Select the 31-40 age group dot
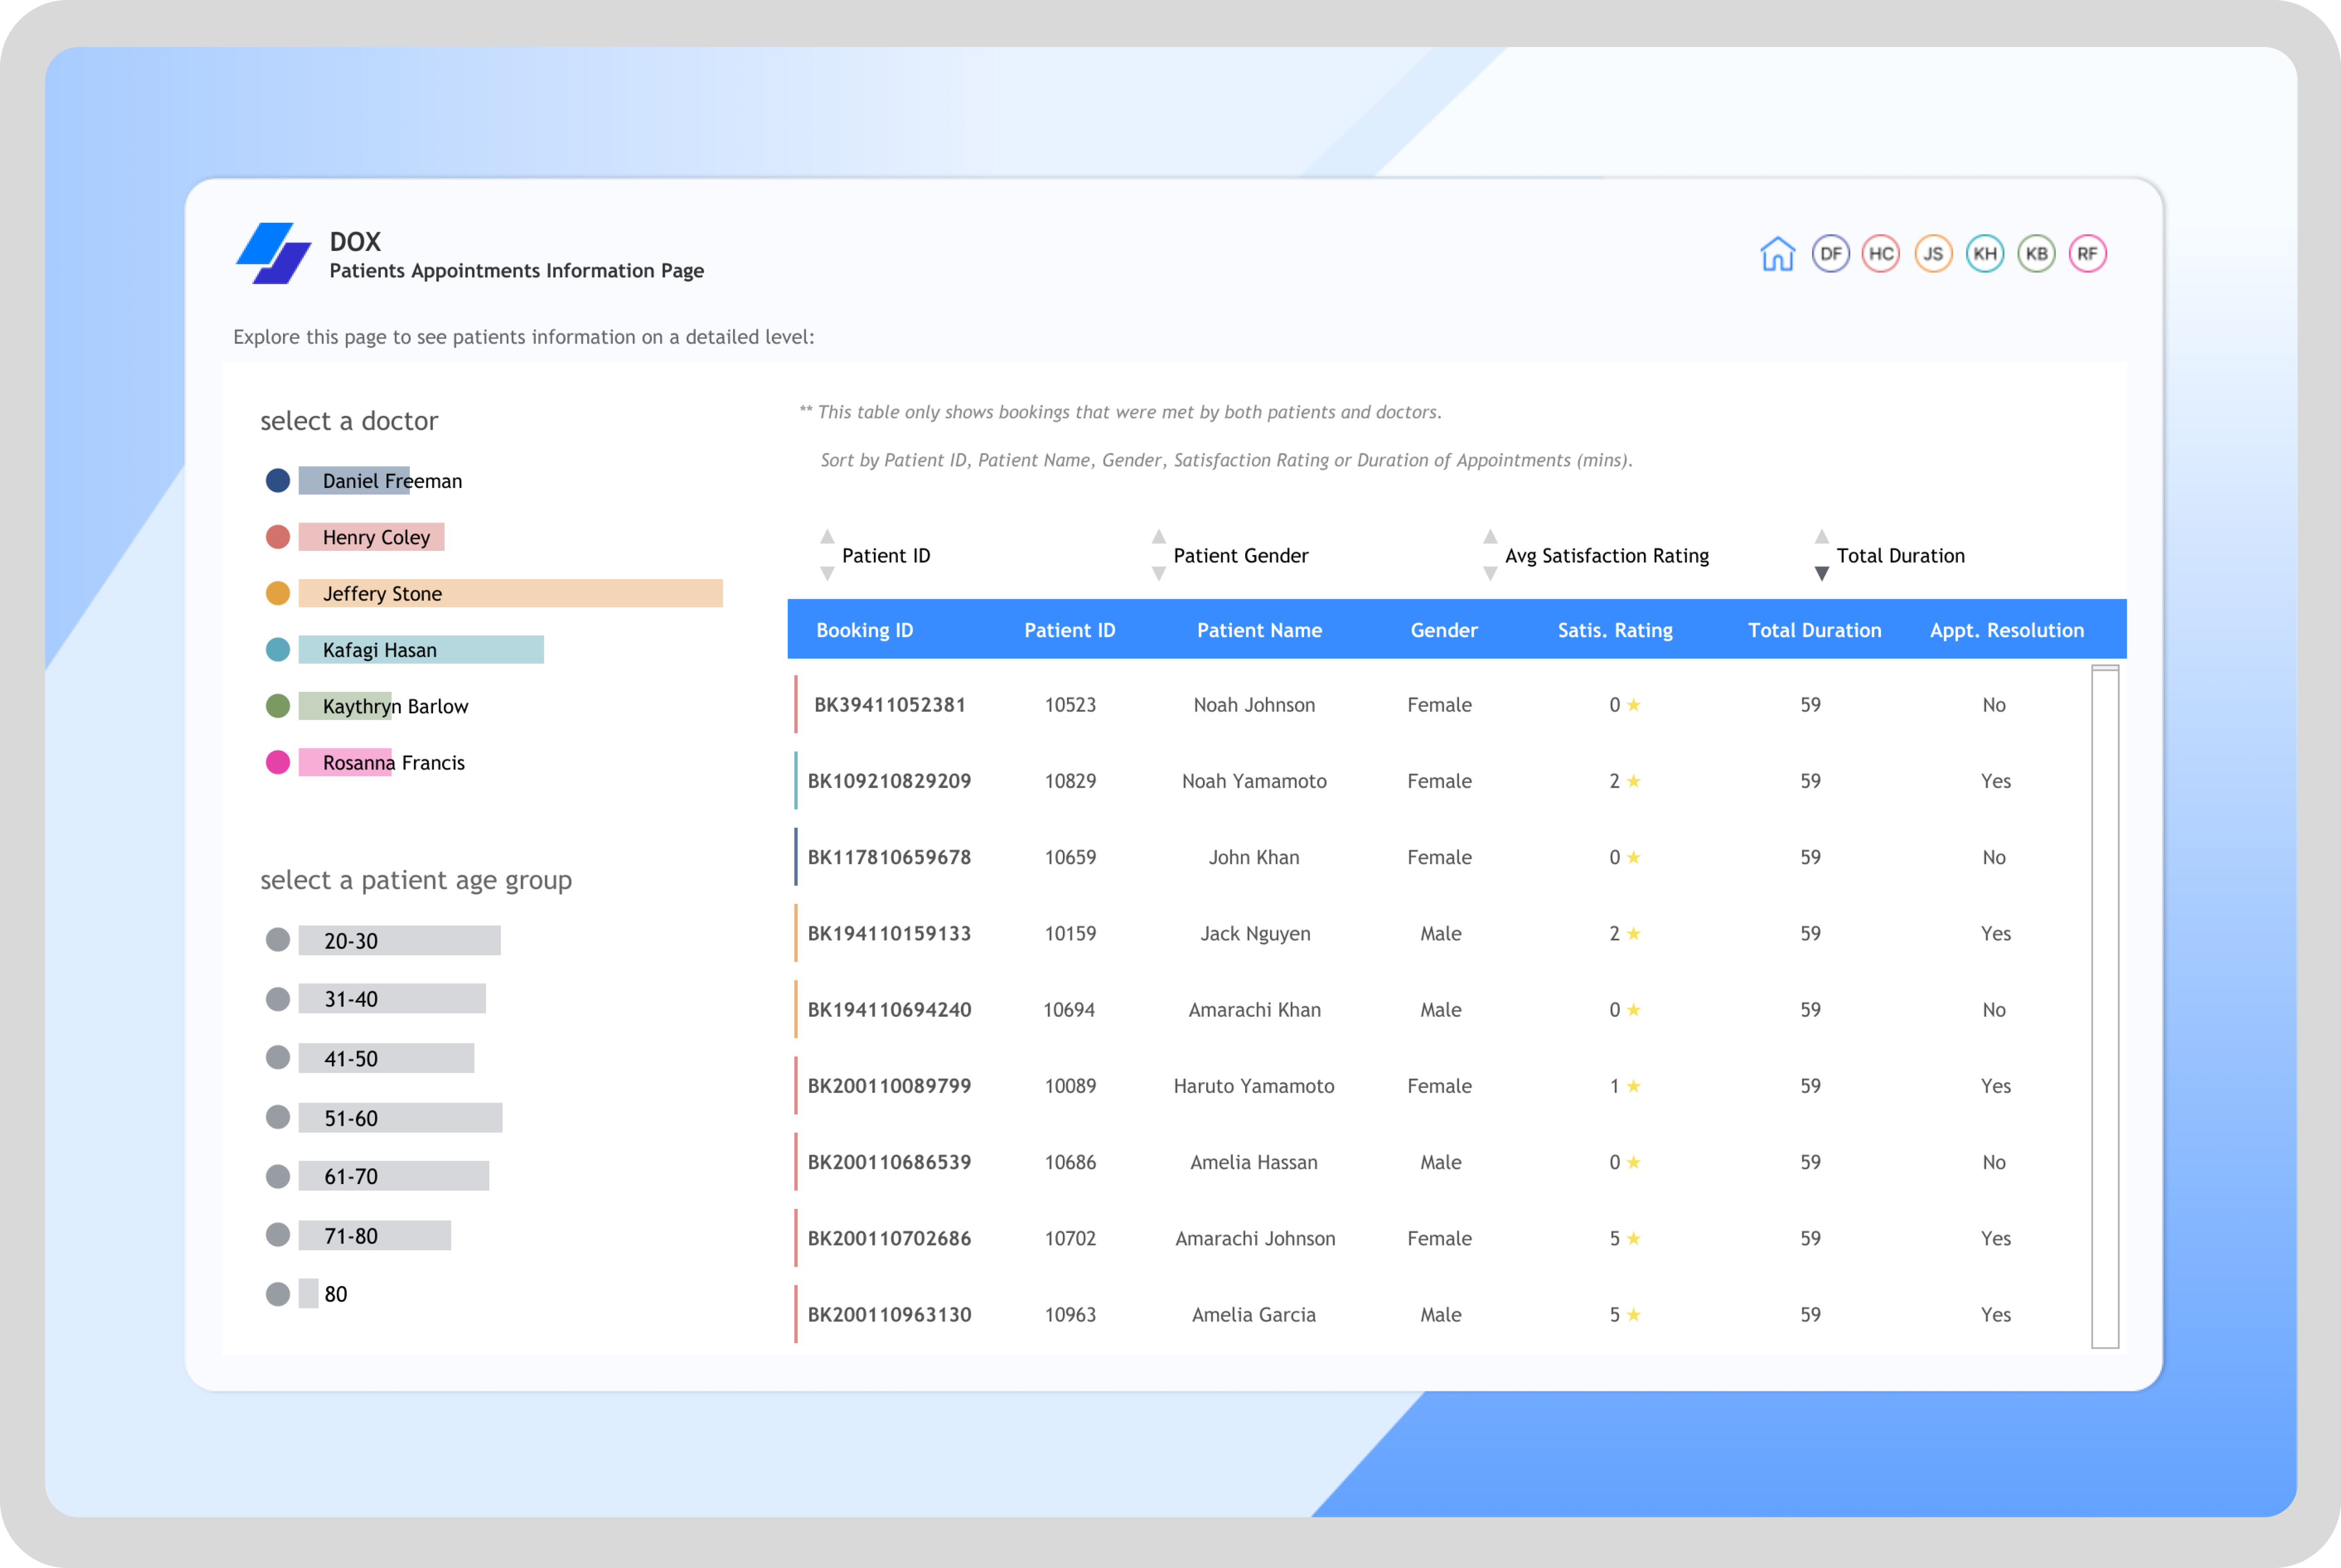 click(x=278, y=999)
